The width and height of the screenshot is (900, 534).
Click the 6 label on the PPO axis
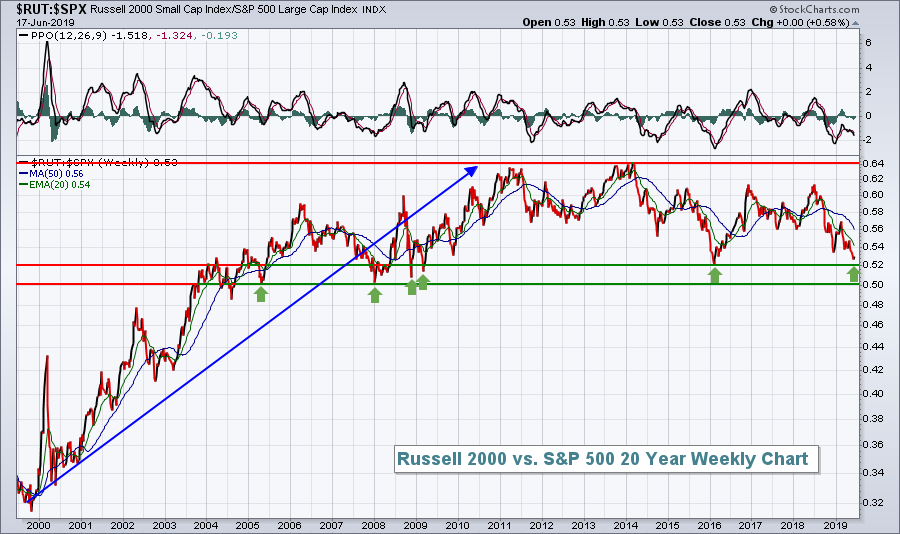(x=868, y=42)
